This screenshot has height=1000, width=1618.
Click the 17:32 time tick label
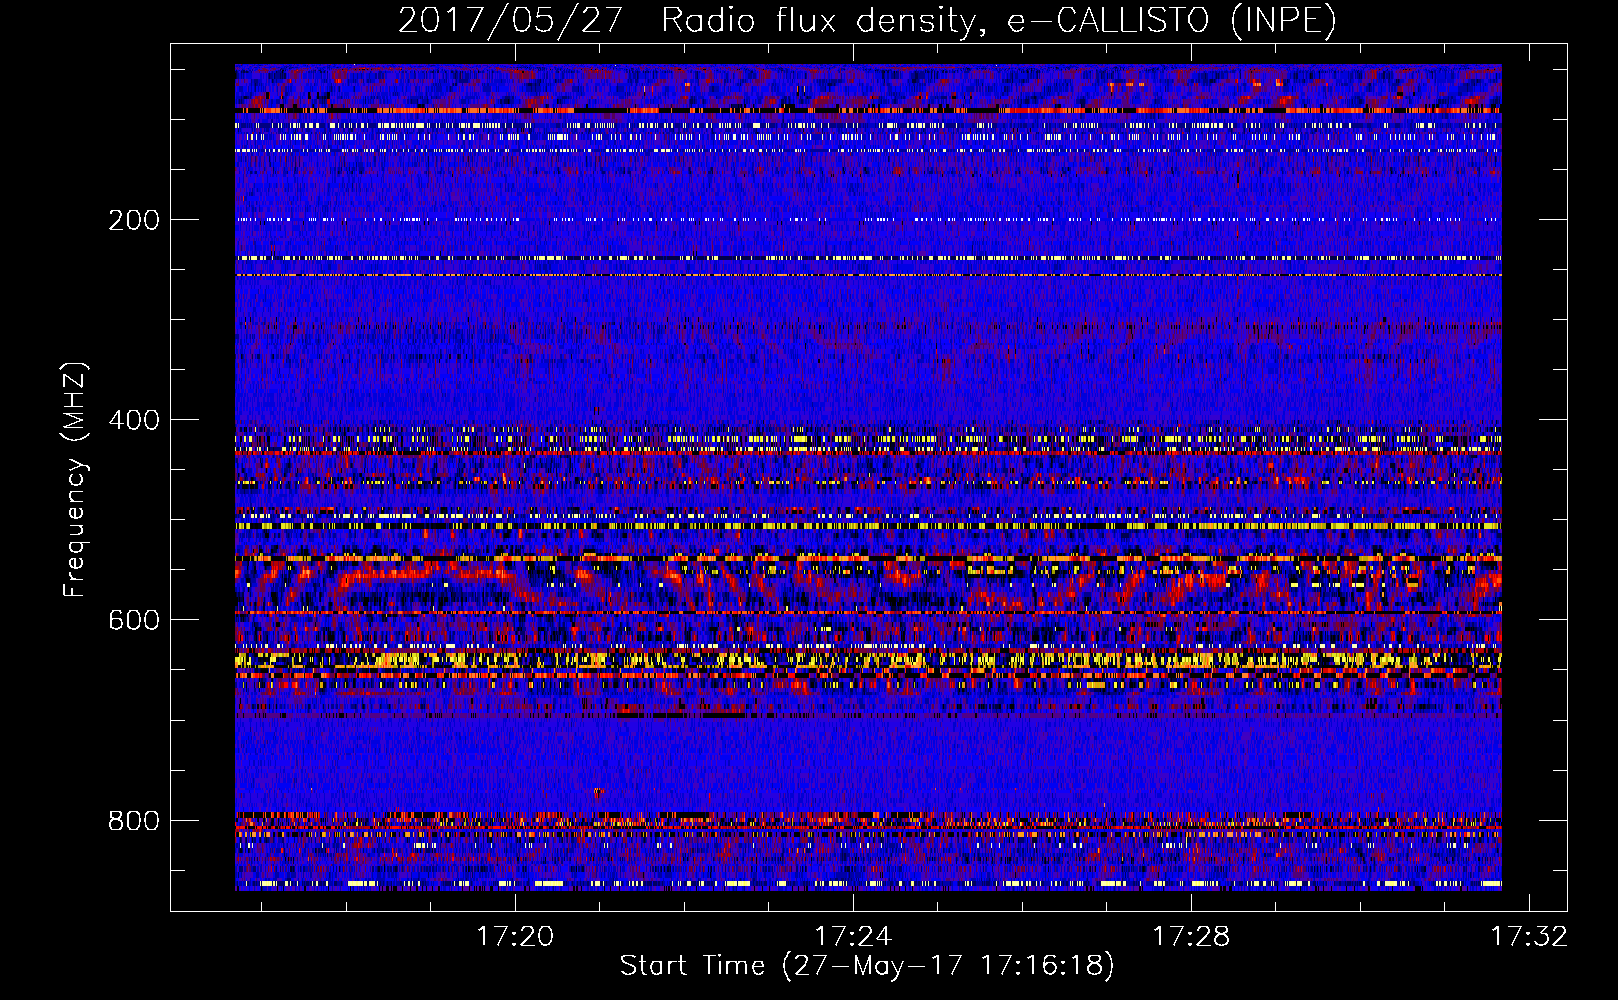click(x=1529, y=936)
